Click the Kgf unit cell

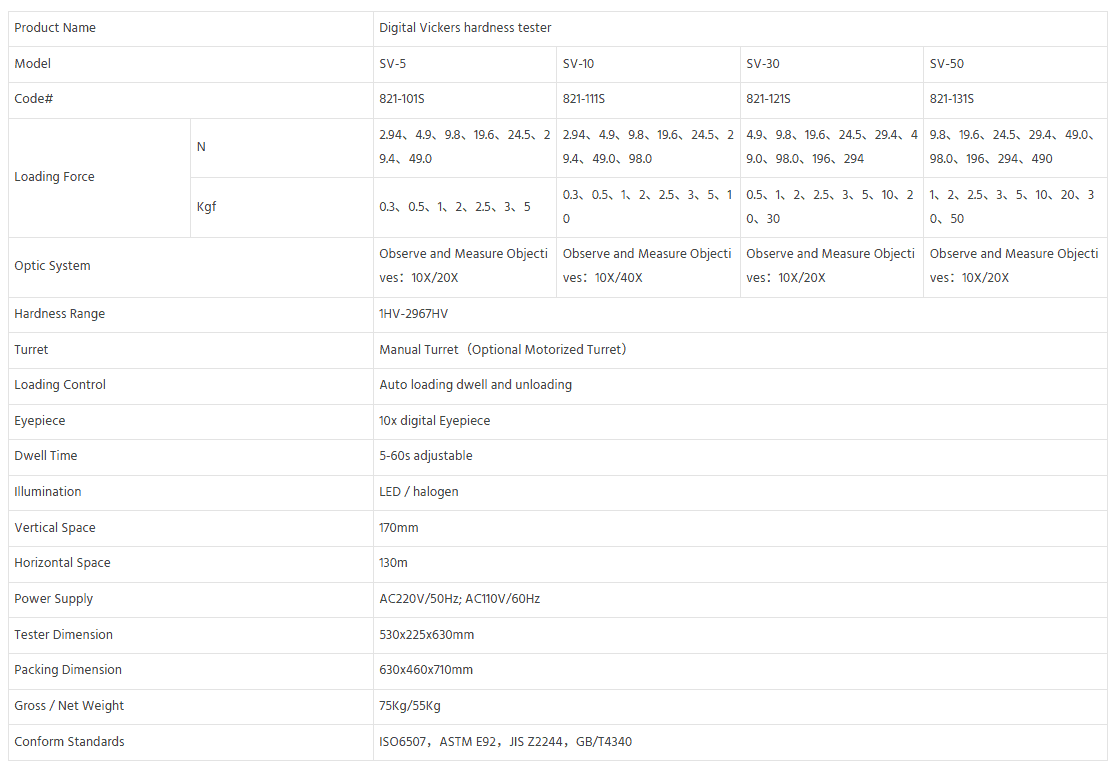(206, 207)
